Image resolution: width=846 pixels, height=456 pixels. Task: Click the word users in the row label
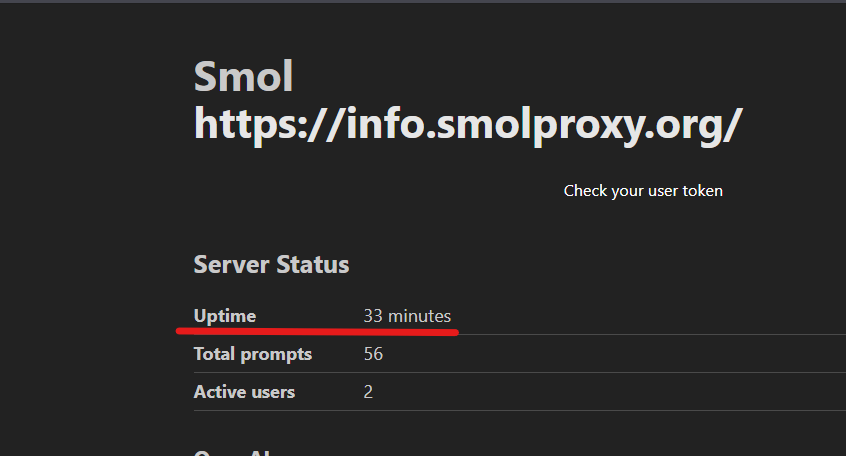[273, 392]
